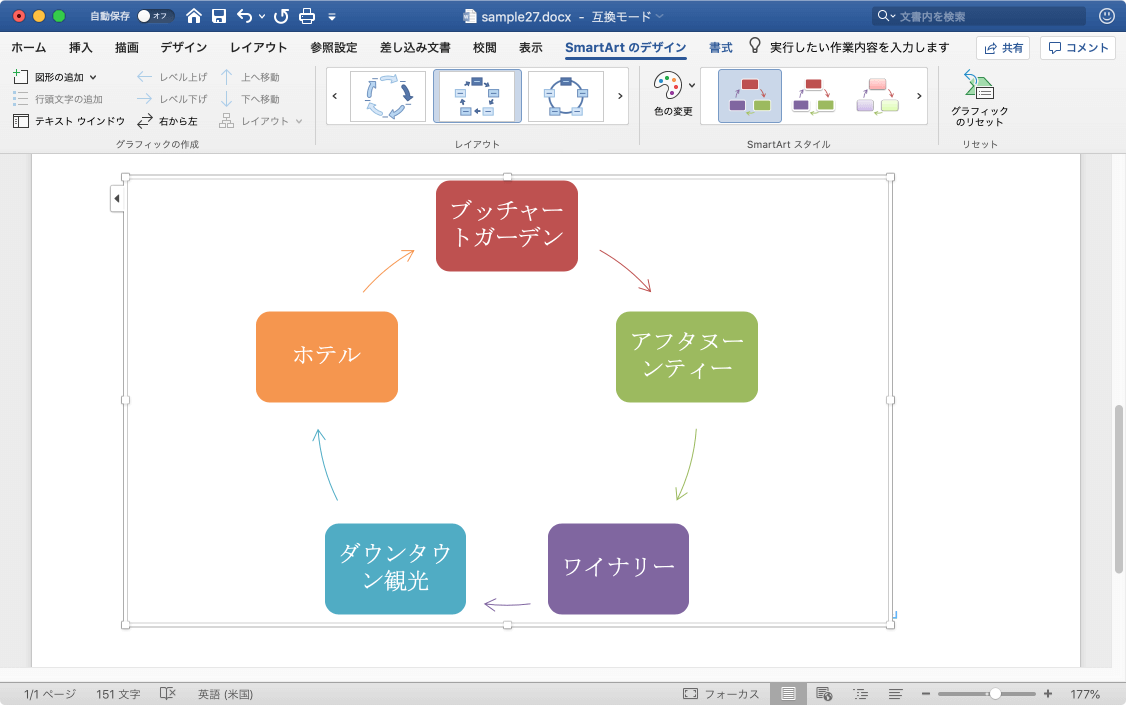Image resolution: width=1126 pixels, height=705 pixels.
Task: Show previous layouts in the layout gallery
Action: tap(335, 96)
